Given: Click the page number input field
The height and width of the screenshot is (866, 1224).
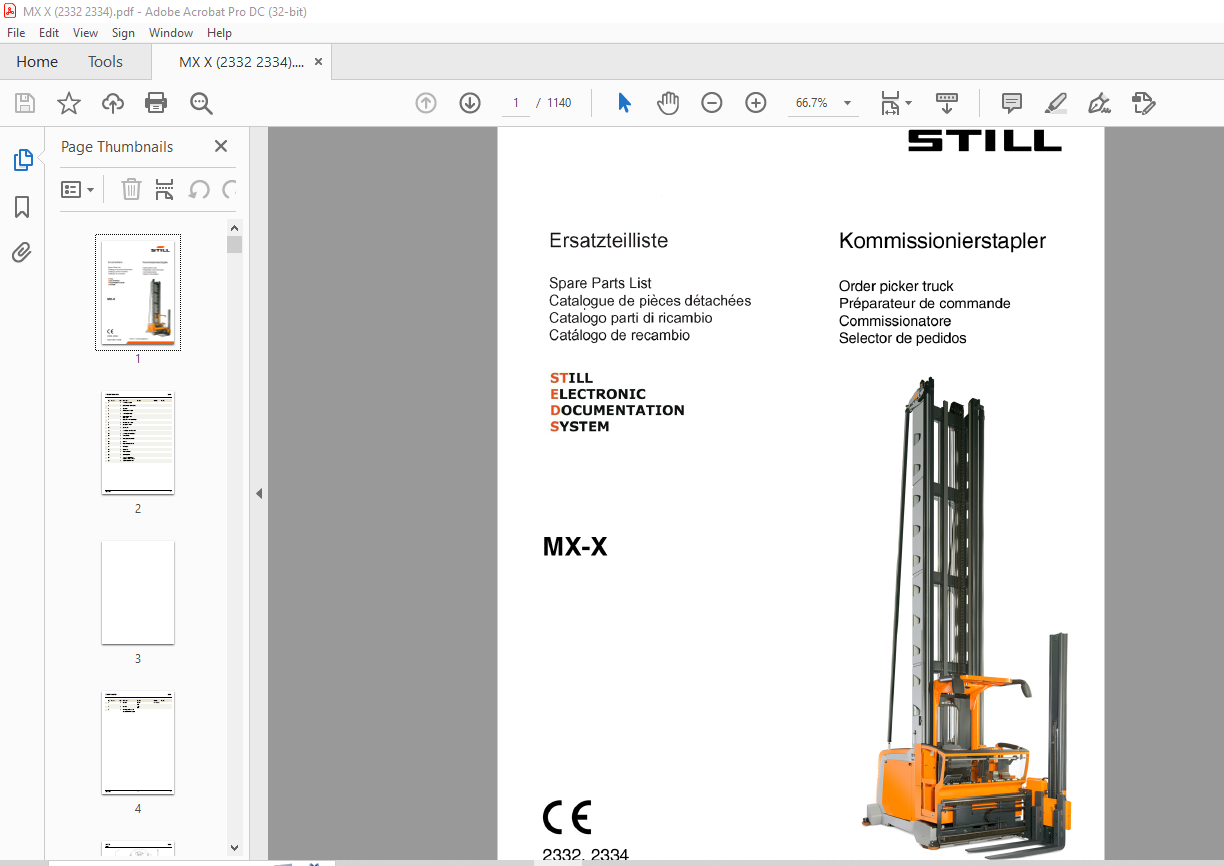Looking at the screenshot, I should (x=516, y=103).
